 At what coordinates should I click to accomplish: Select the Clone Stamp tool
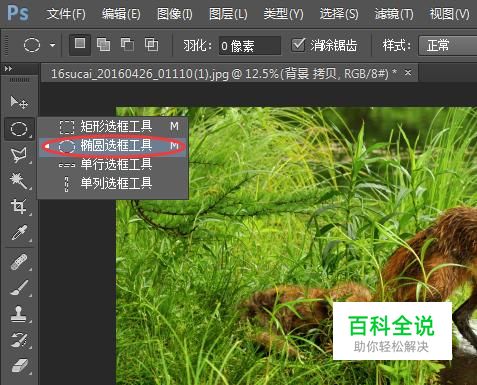(19, 314)
